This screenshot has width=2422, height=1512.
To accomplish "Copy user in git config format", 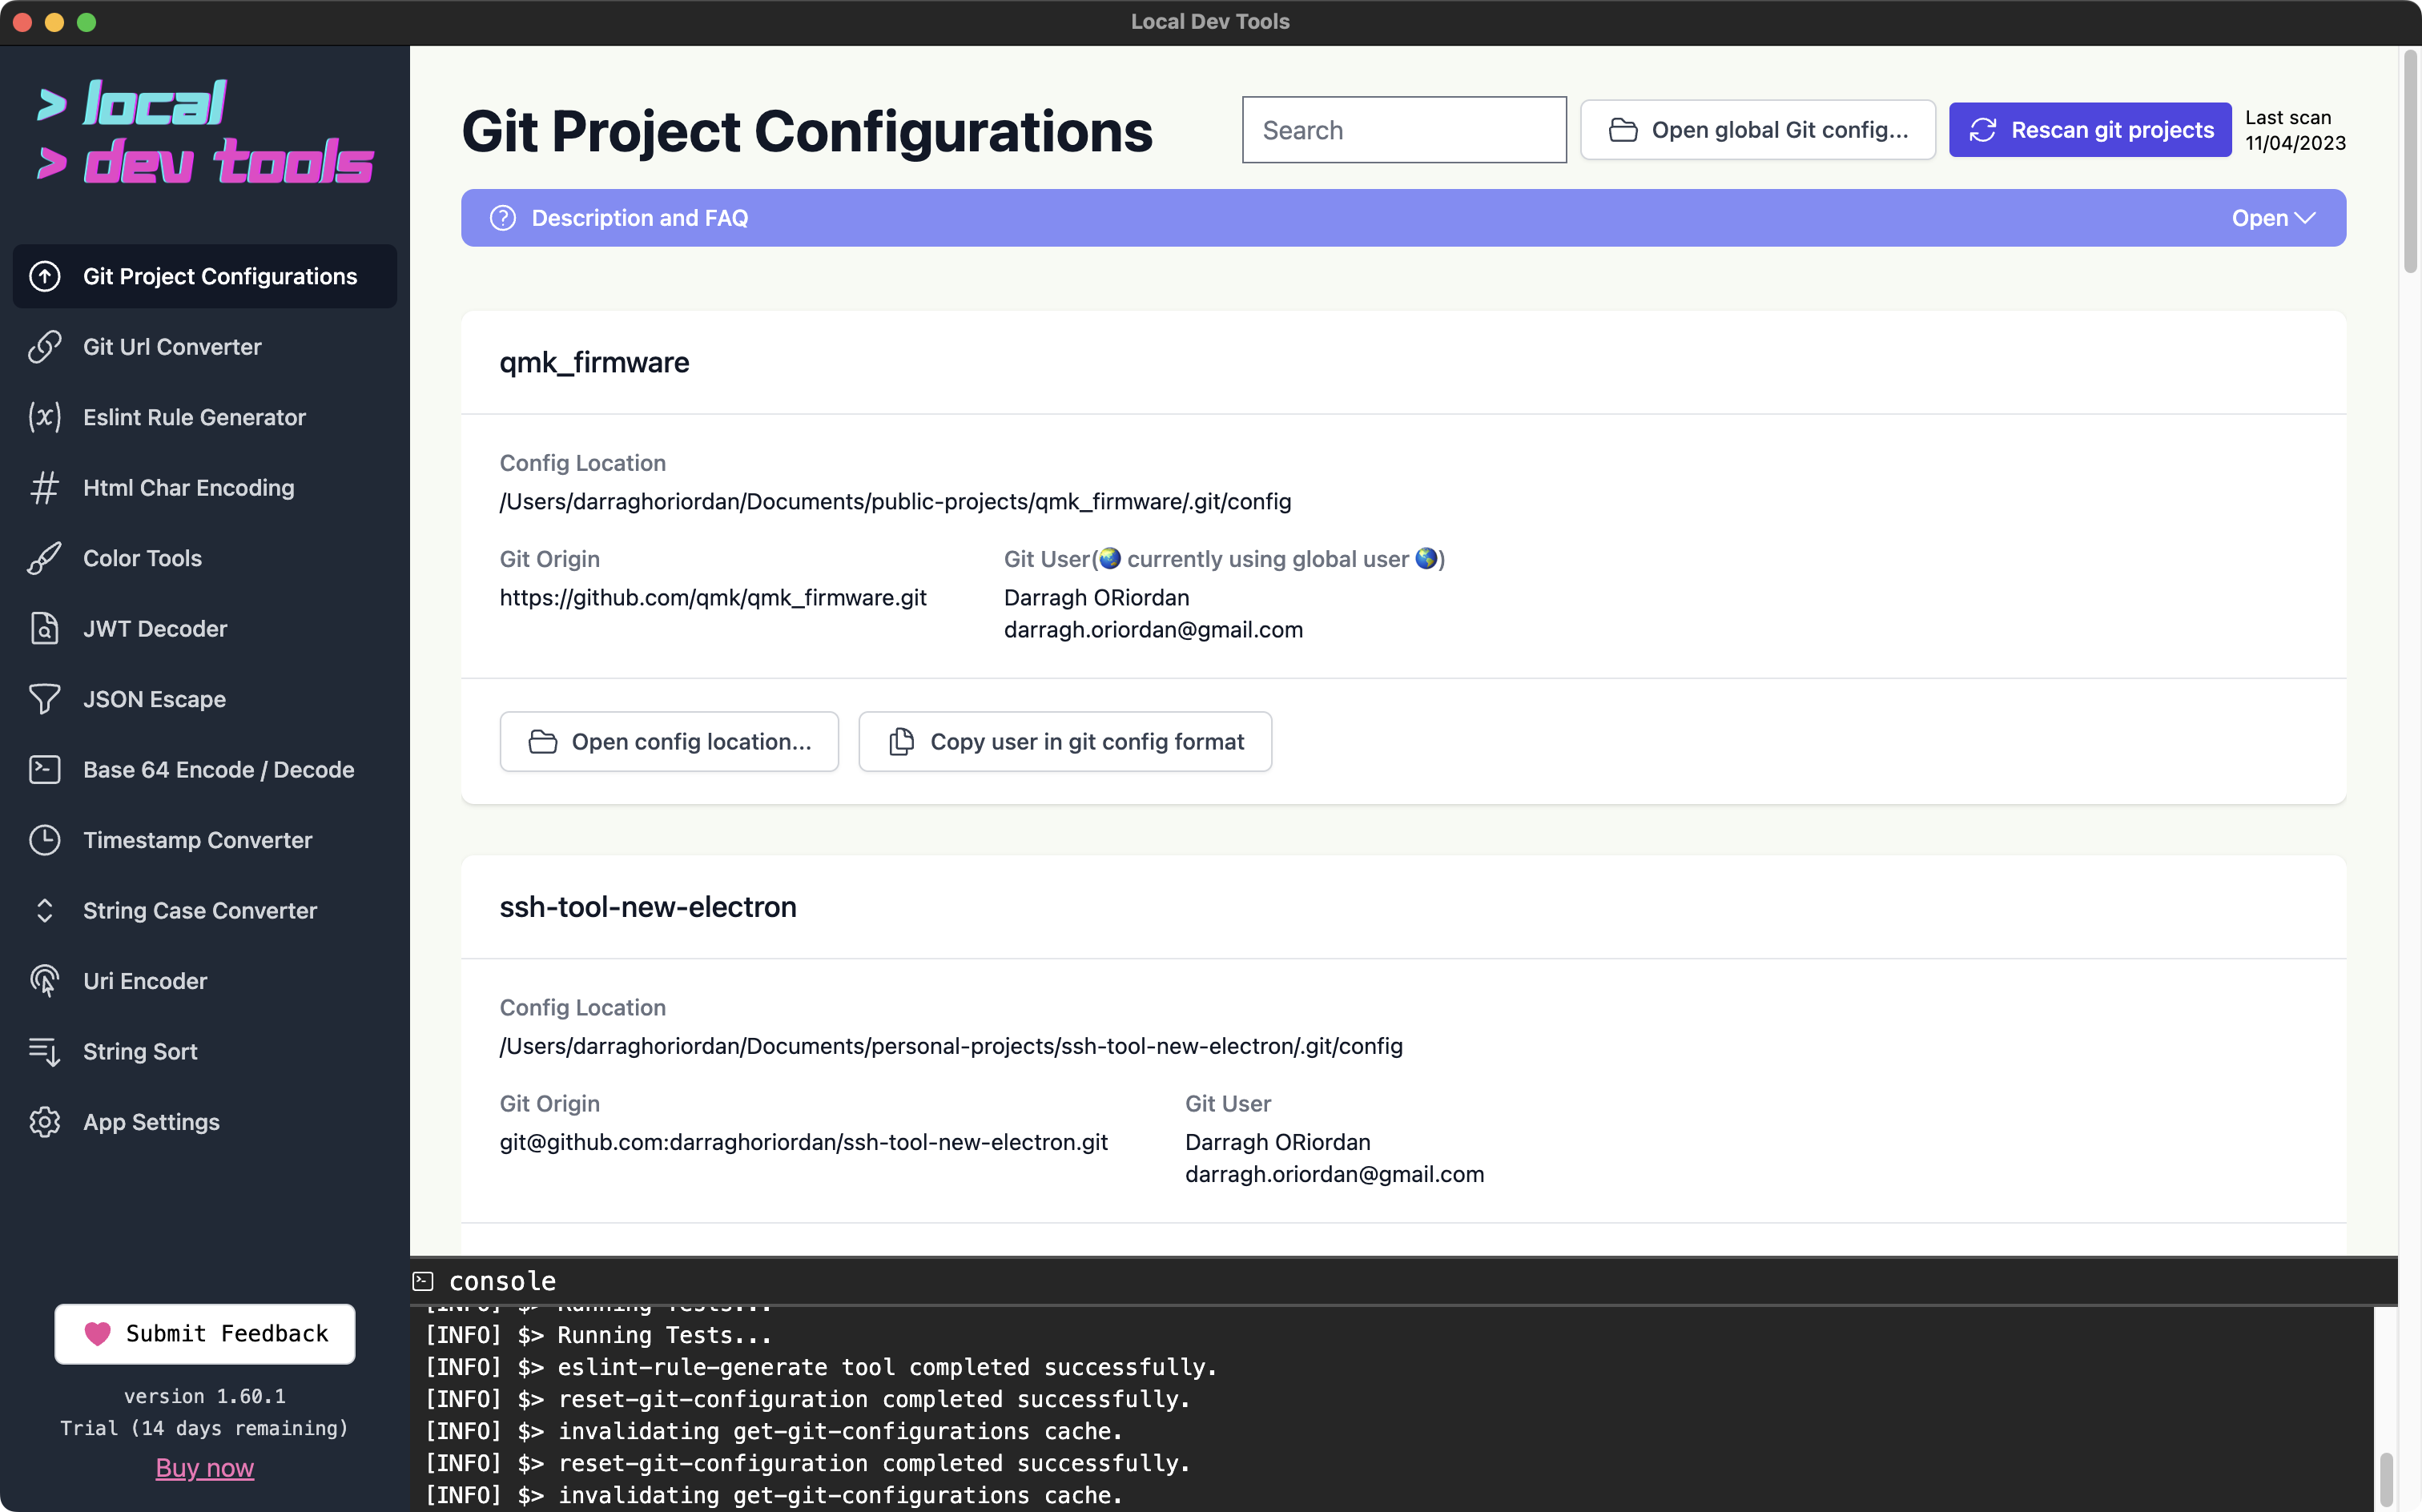I will (1065, 742).
